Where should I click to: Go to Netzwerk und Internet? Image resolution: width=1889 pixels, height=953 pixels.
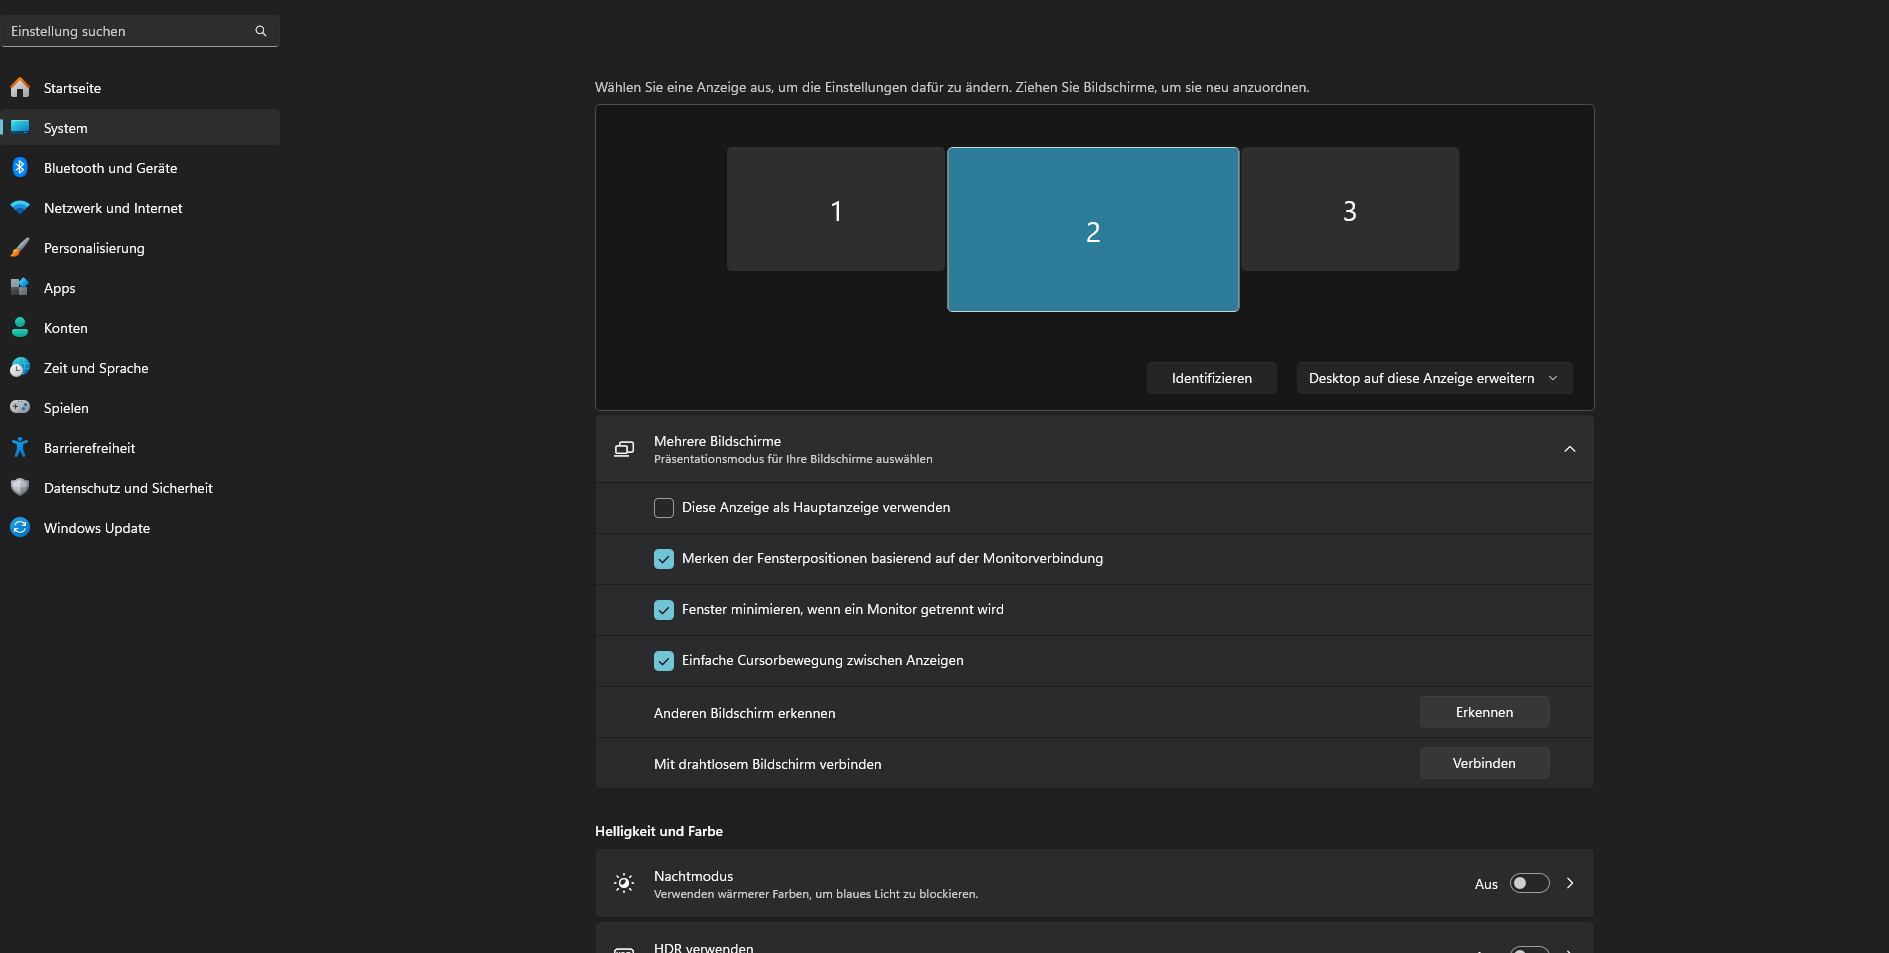point(140,207)
